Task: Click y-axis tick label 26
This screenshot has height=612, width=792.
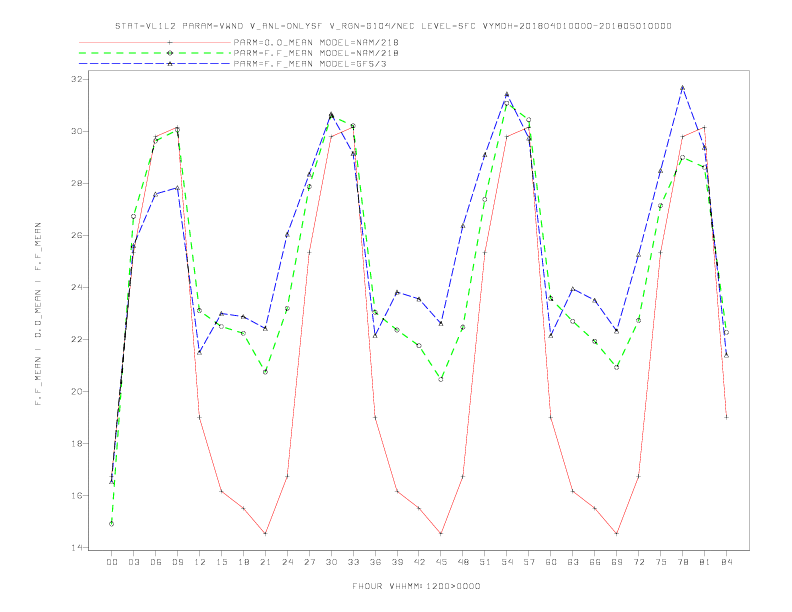Action: point(77,235)
